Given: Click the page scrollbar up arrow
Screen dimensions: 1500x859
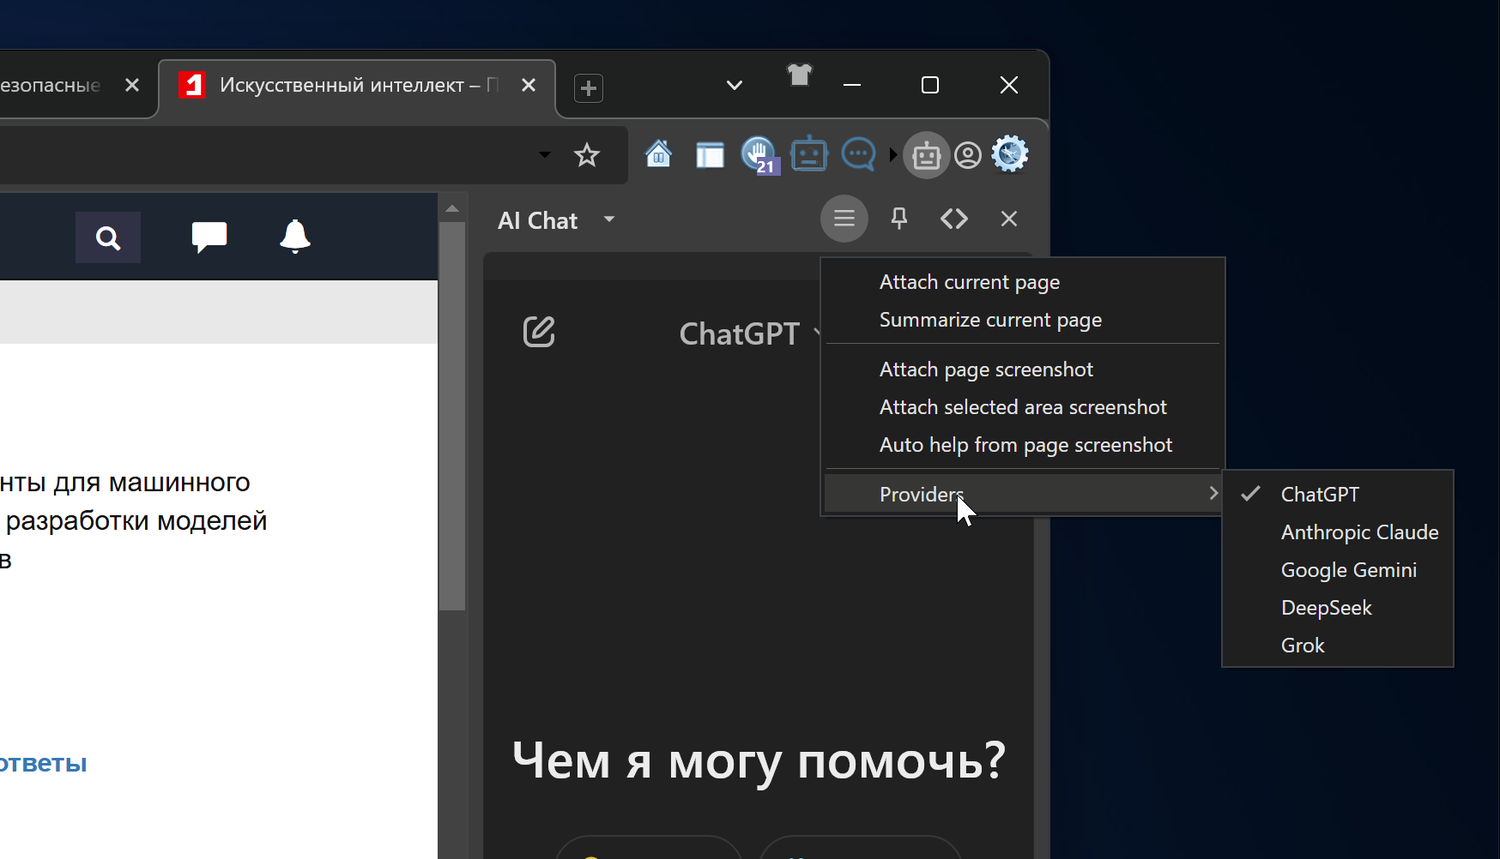Looking at the screenshot, I should coord(452,209).
